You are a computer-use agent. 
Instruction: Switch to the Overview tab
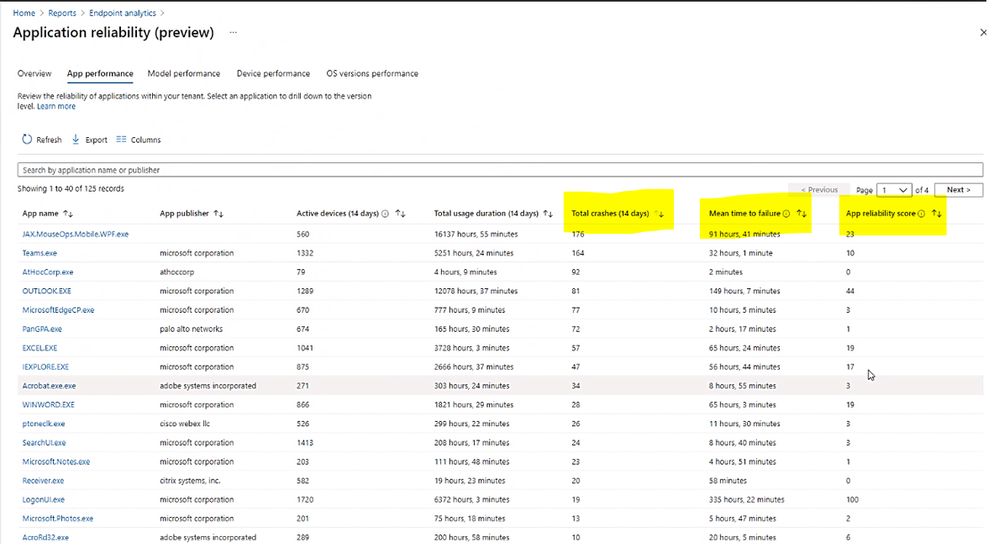[34, 73]
